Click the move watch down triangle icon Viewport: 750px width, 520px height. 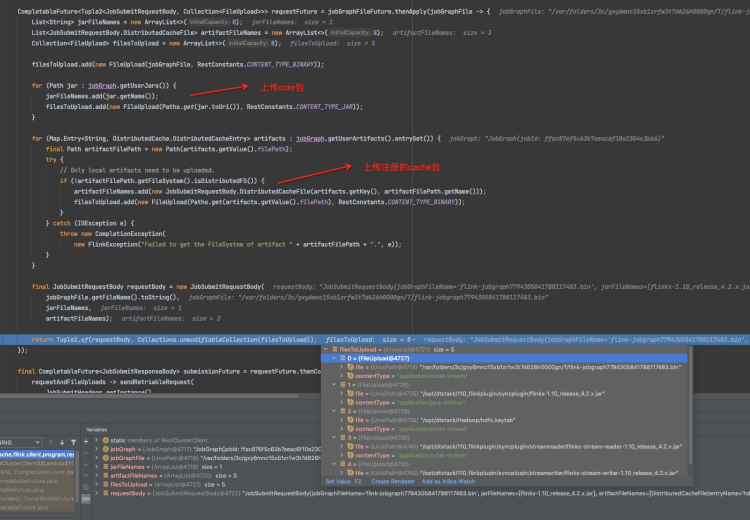pyautogui.click(x=86, y=476)
